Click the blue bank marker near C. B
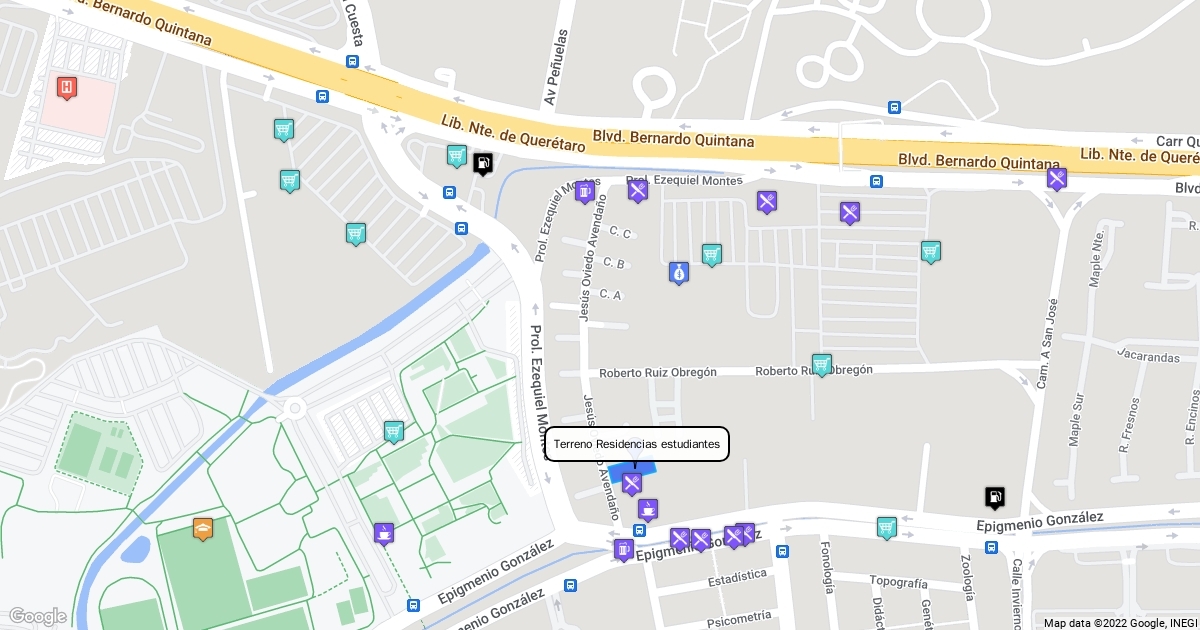The image size is (1200, 630). tap(679, 272)
